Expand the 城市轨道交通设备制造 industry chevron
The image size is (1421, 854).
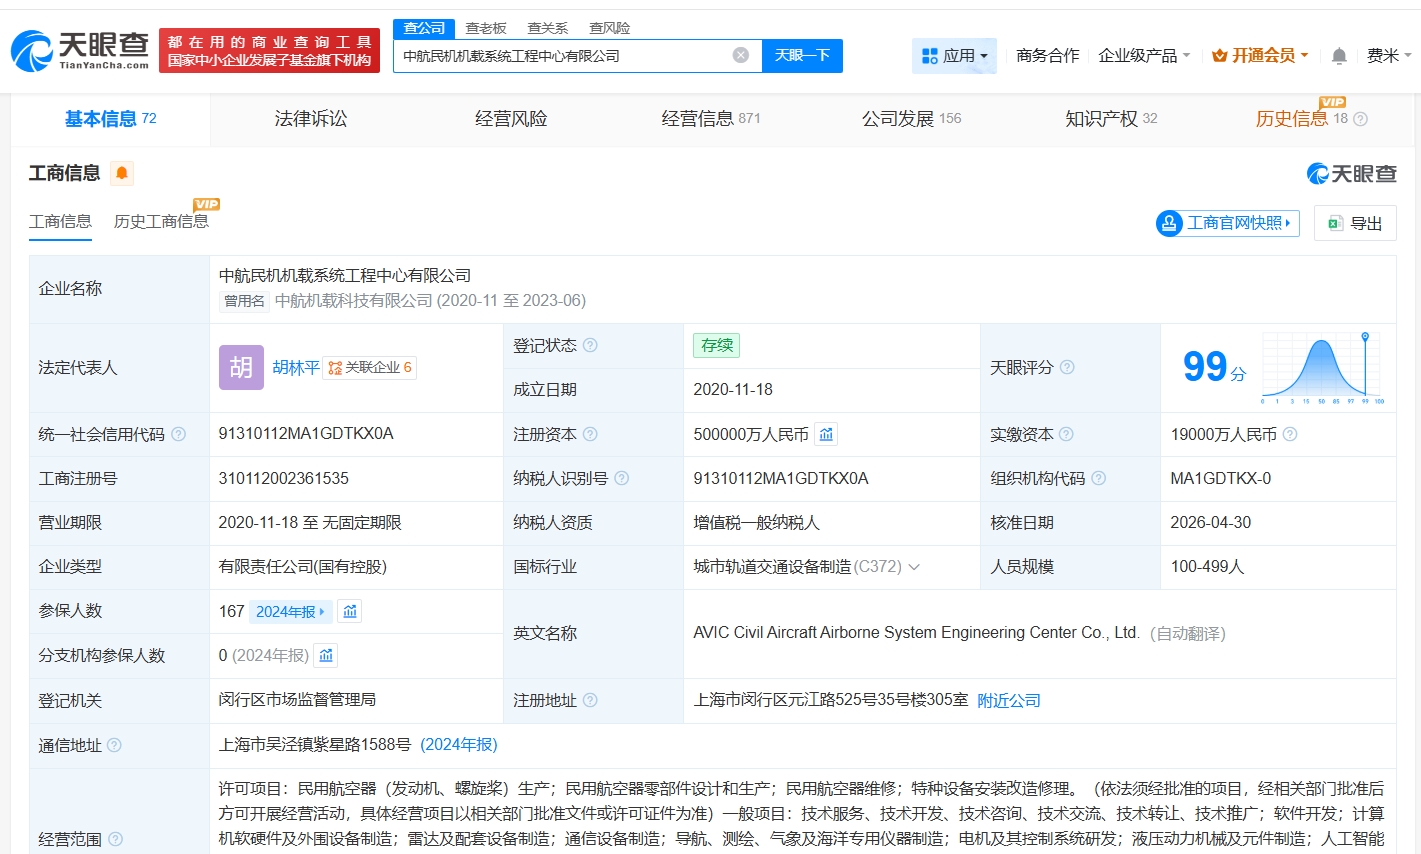coord(913,567)
